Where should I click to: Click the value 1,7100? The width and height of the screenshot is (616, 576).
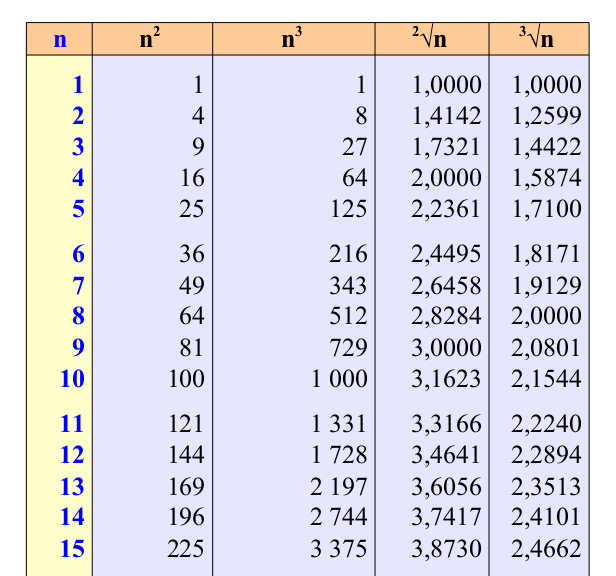(547, 209)
